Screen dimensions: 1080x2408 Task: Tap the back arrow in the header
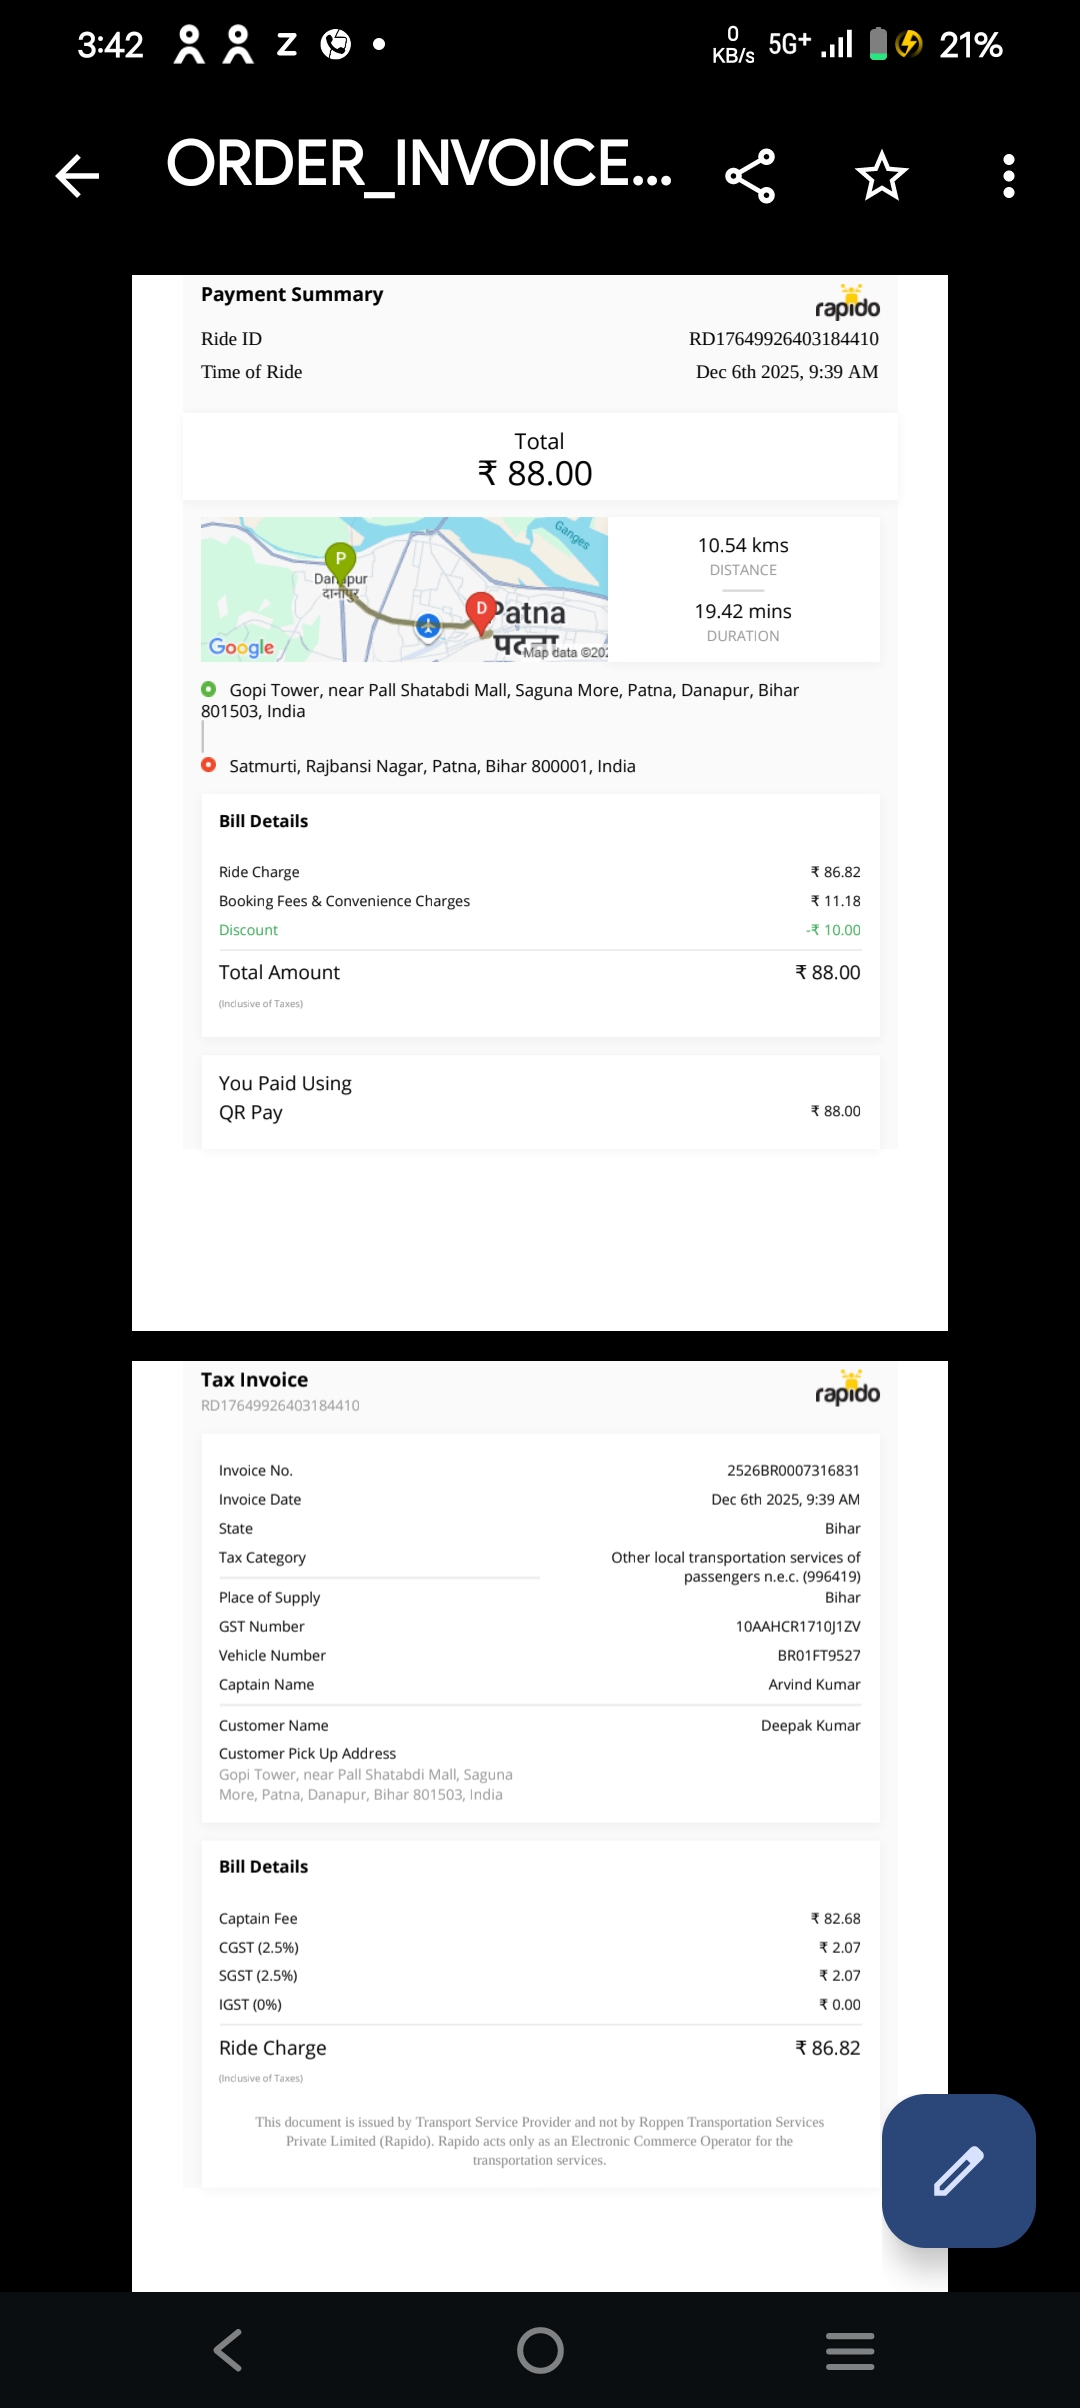[x=77, y=176]
